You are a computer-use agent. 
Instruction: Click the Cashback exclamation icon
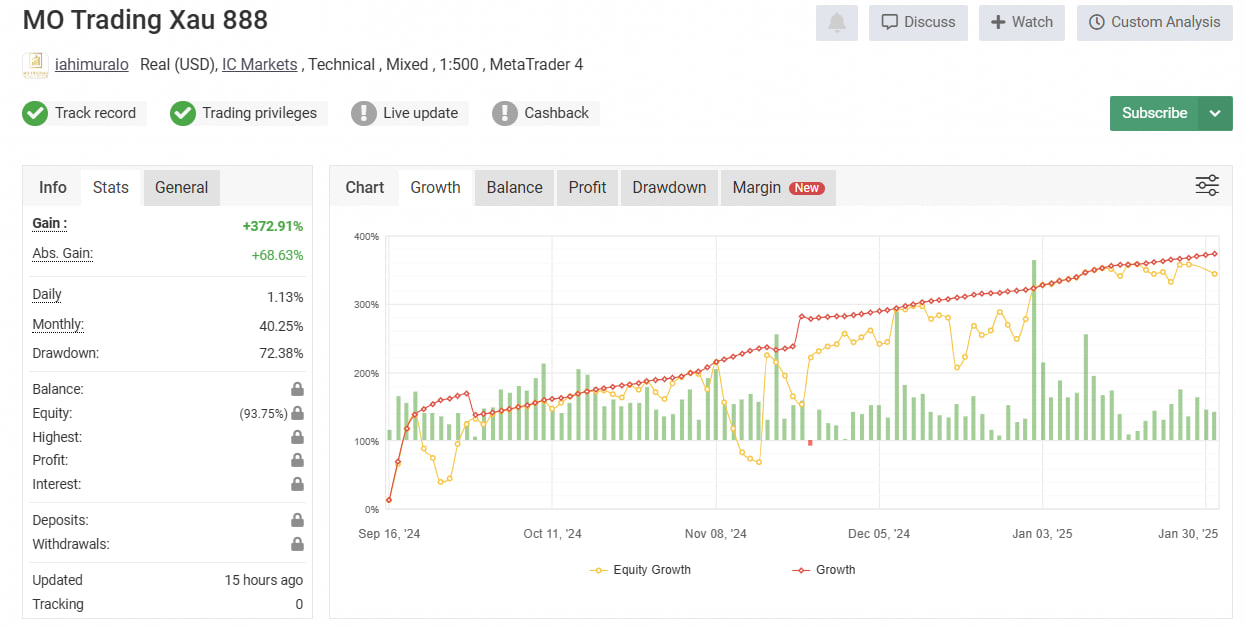click(505, 113)
